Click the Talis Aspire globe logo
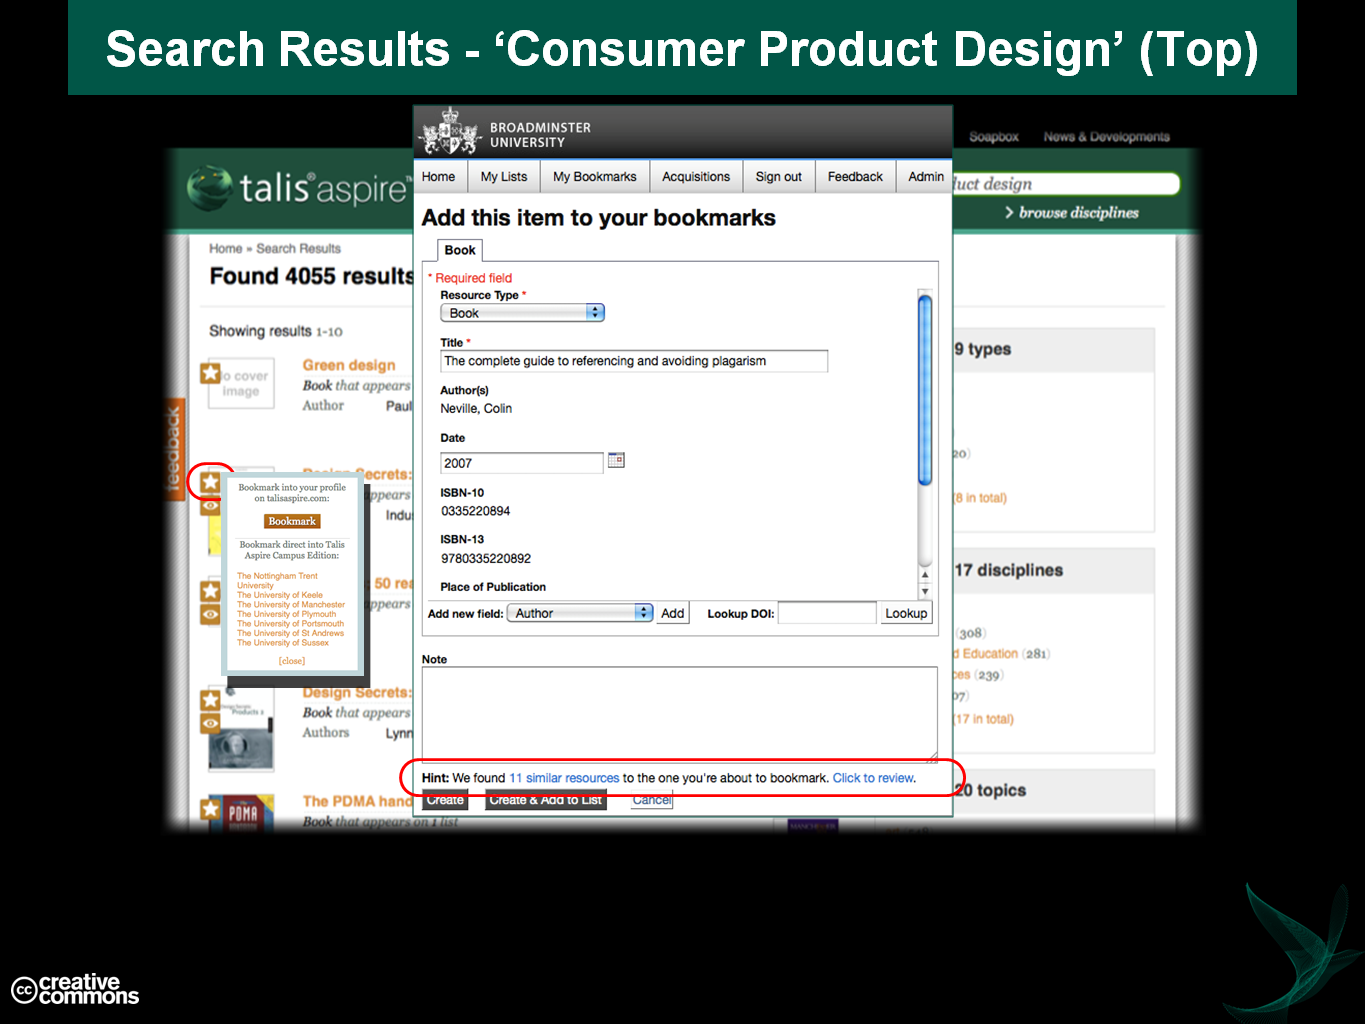 pos(210,188)
